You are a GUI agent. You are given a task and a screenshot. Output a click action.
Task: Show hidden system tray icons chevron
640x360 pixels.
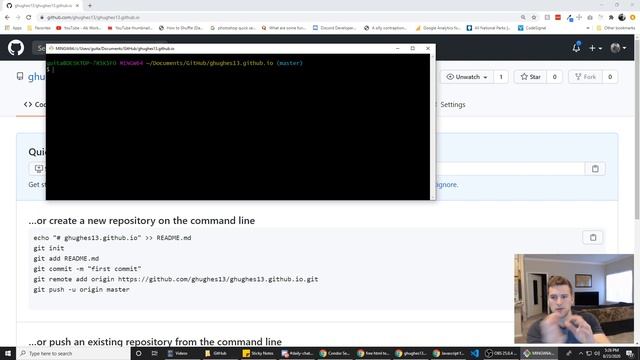[x=580, y=353]
